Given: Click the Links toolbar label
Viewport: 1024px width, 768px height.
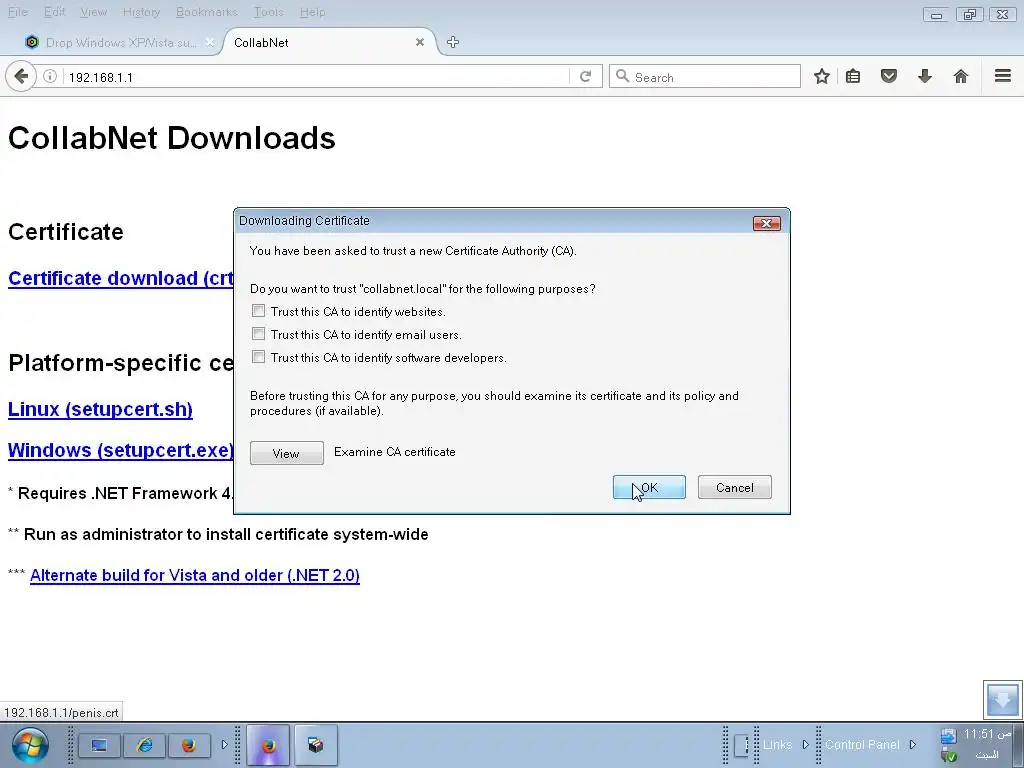Looking at the screenshot, I should pyautogui.click(x=777, y=744).
